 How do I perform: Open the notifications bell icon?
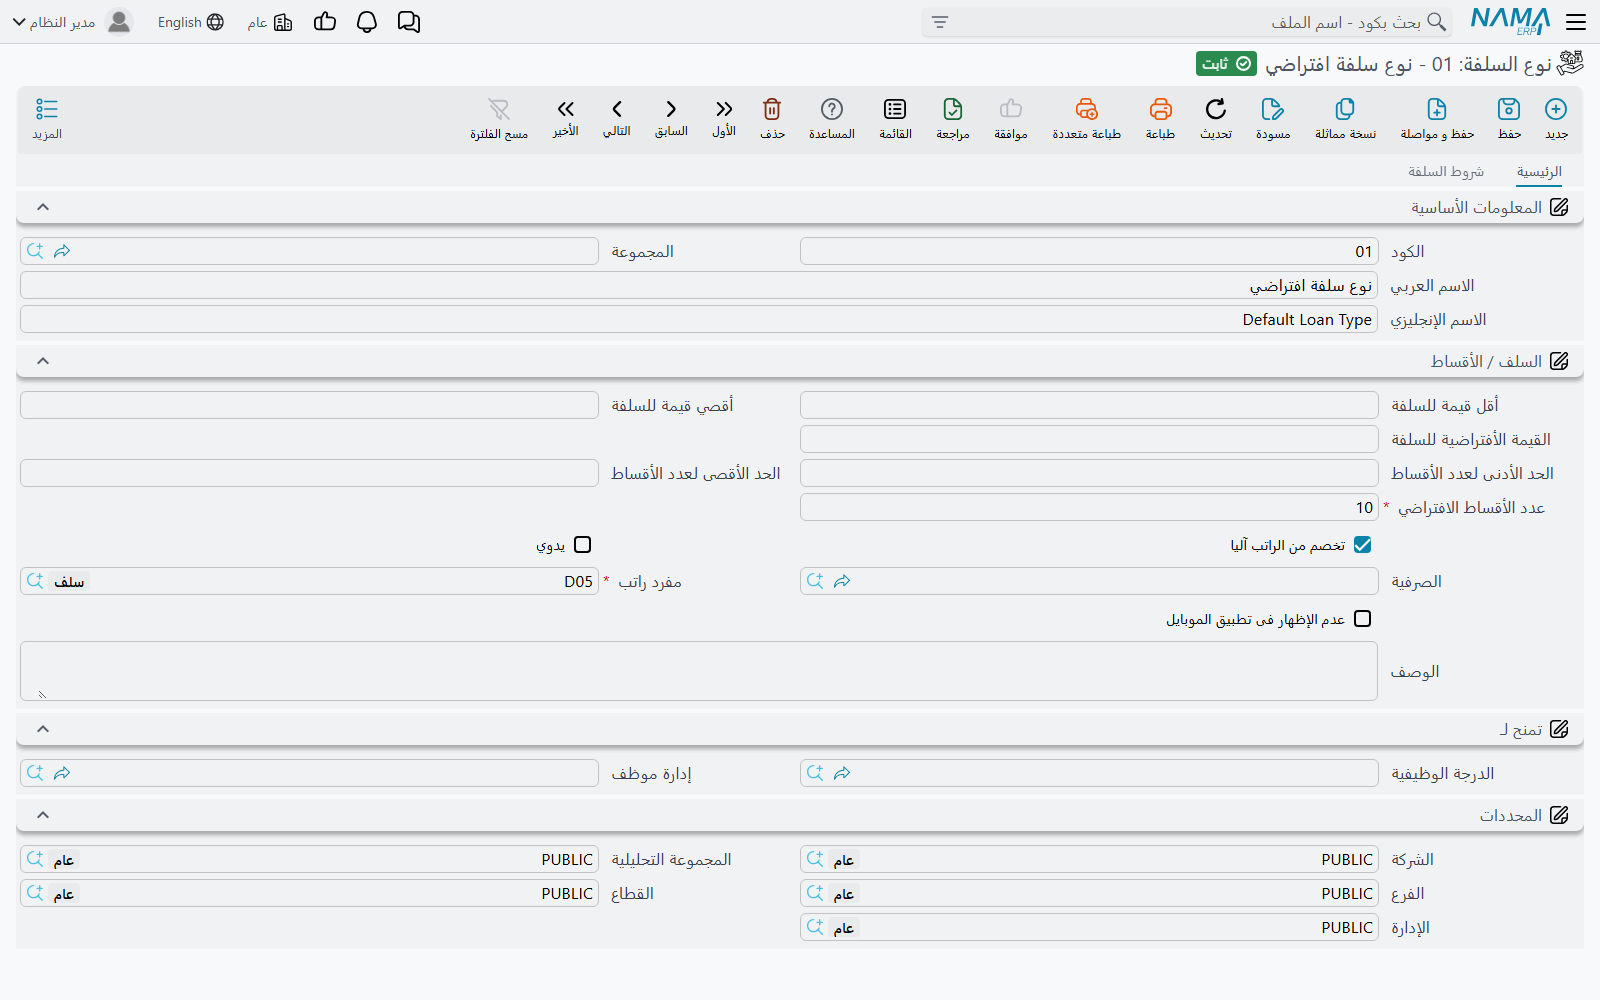click(x=367, y=22)
